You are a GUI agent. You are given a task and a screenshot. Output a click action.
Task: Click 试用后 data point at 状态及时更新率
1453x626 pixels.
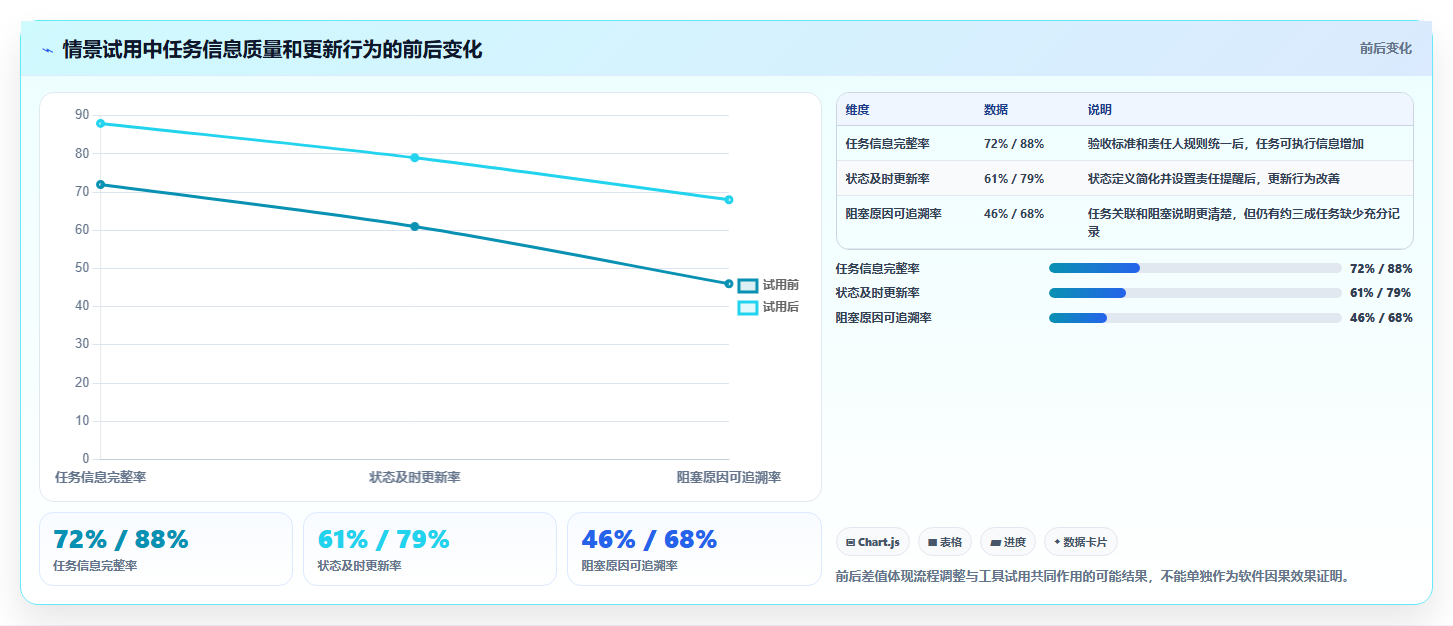coord(414,158)
